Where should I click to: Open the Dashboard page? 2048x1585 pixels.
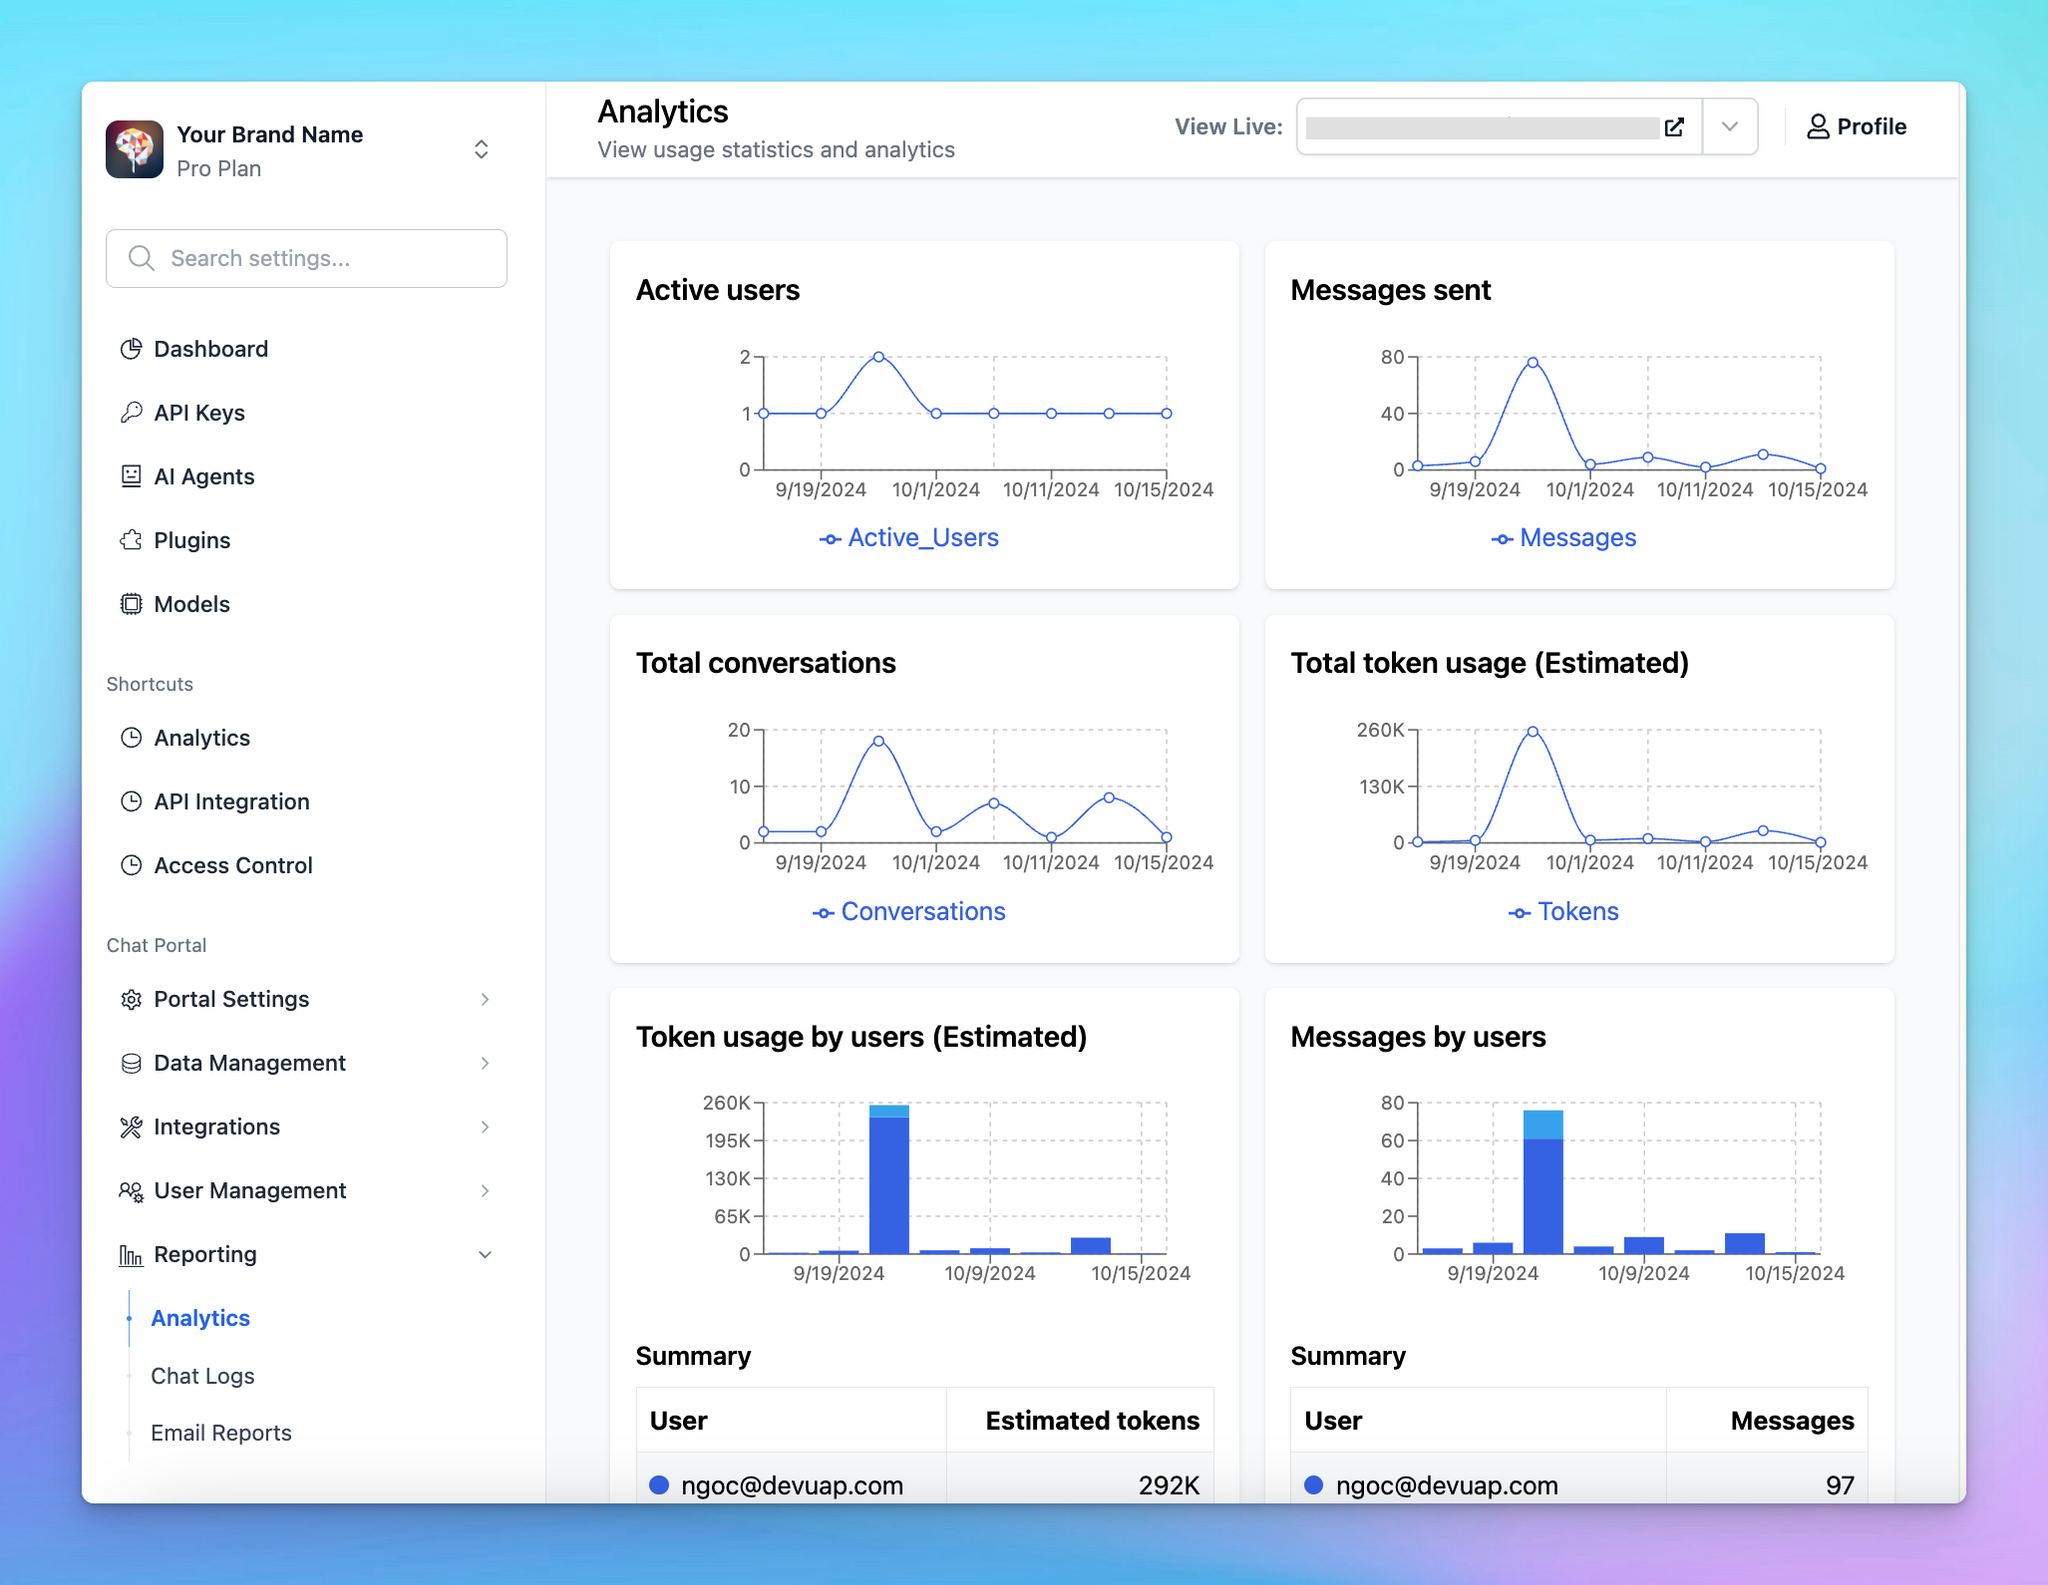coord(211,349)
